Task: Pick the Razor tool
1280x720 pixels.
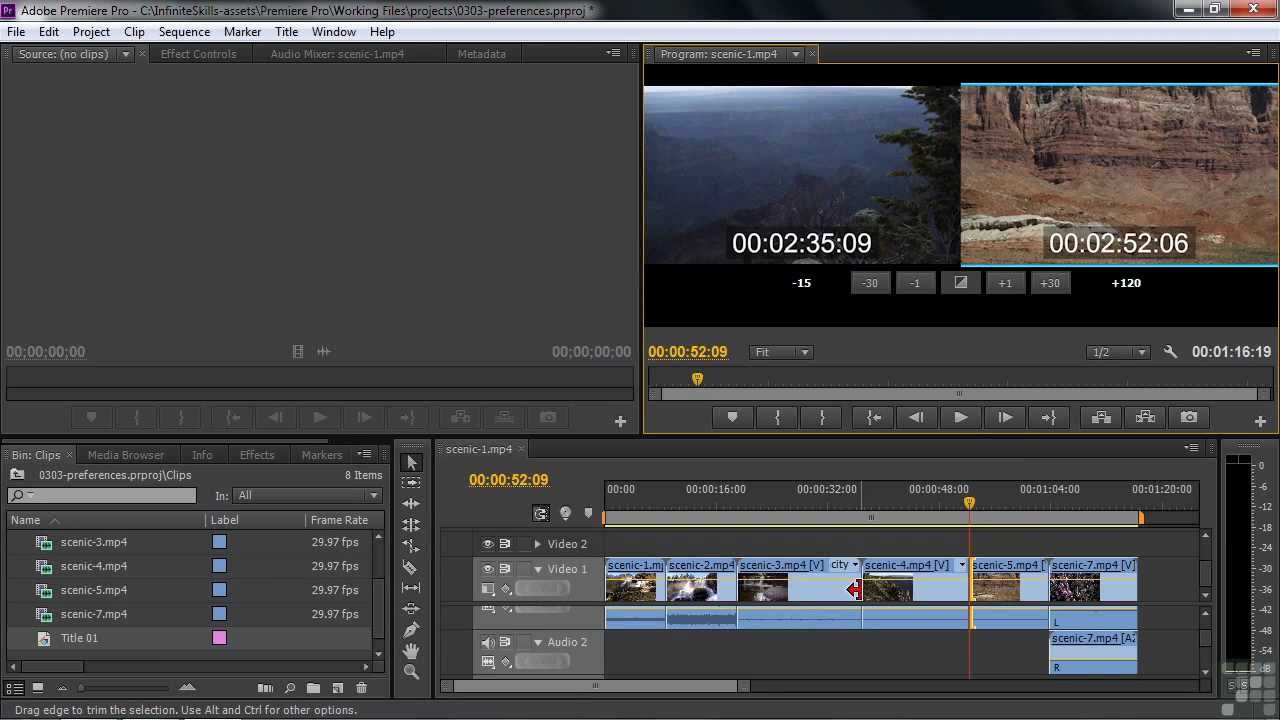Action: click(411, 567)
